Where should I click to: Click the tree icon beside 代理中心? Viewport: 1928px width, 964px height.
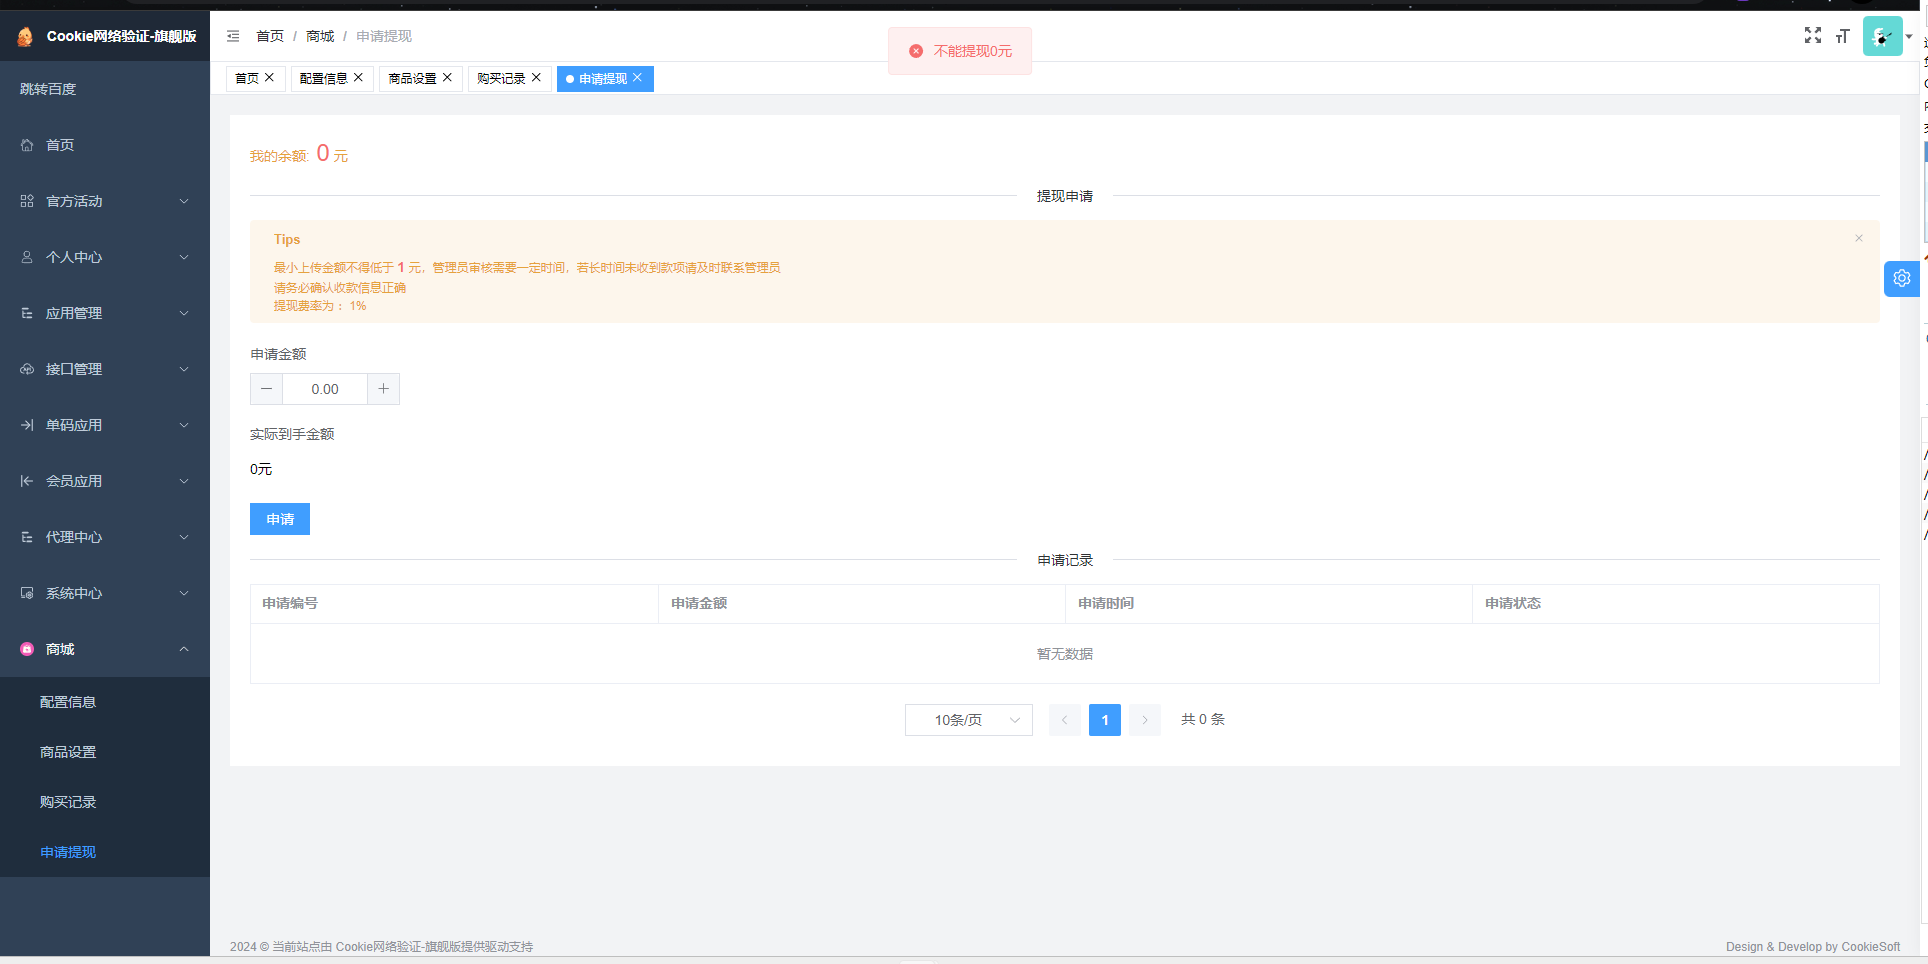tap(27, 537)
